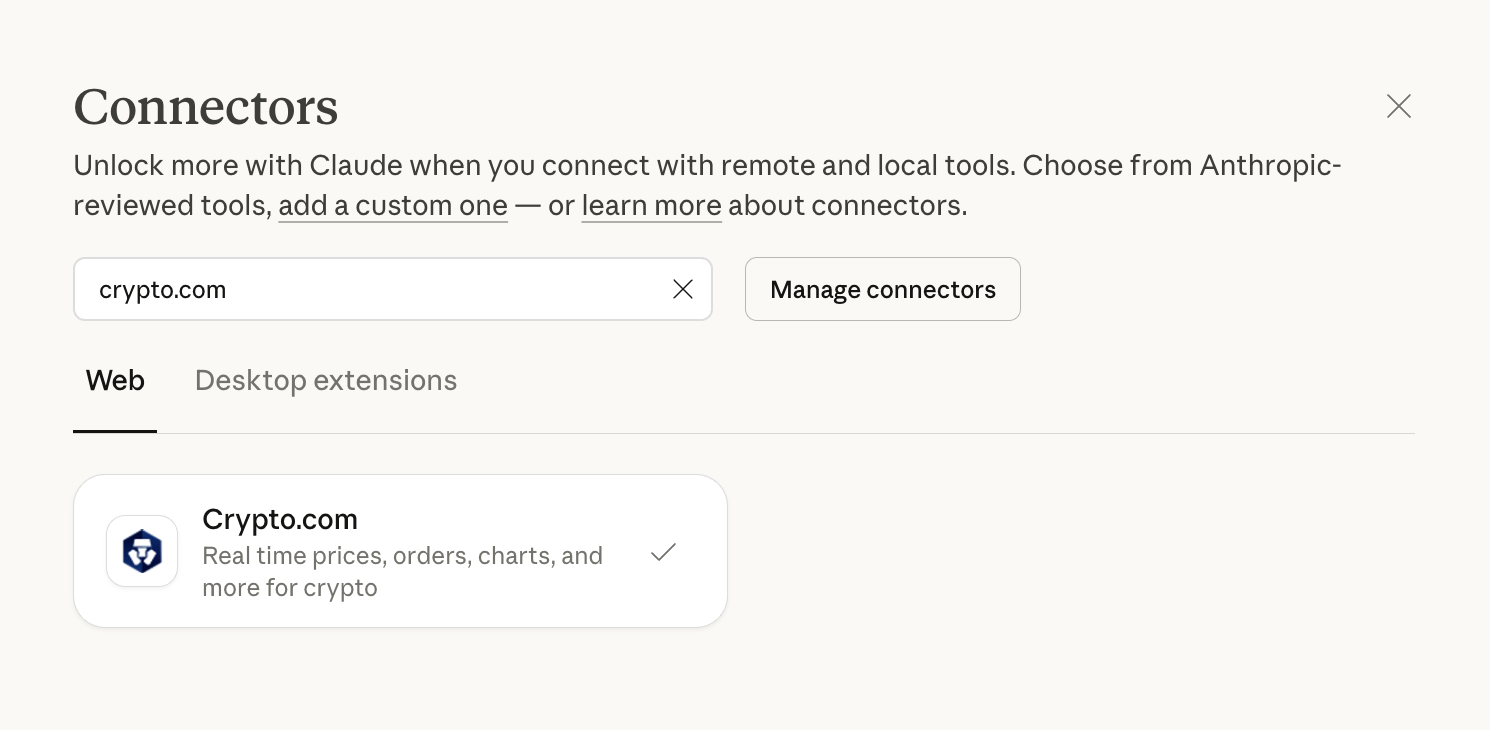Screen dimensions: 1490x730
Task: Select the Crypto.com connector card
Action: 400,550
